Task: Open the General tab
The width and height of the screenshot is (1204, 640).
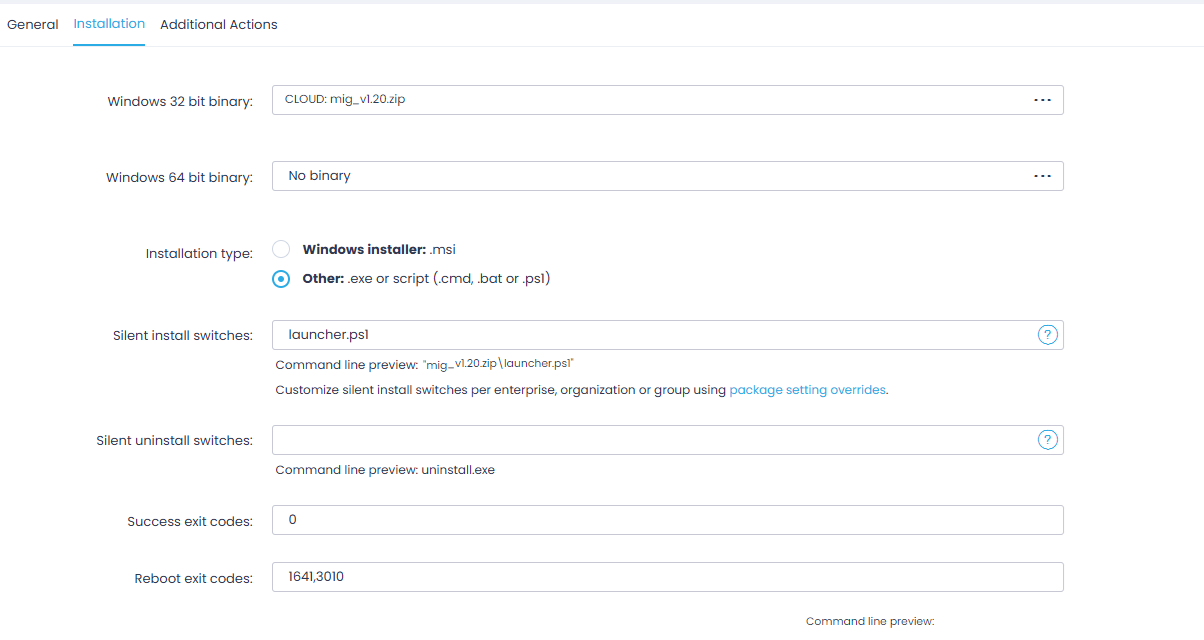Action: 33,24
